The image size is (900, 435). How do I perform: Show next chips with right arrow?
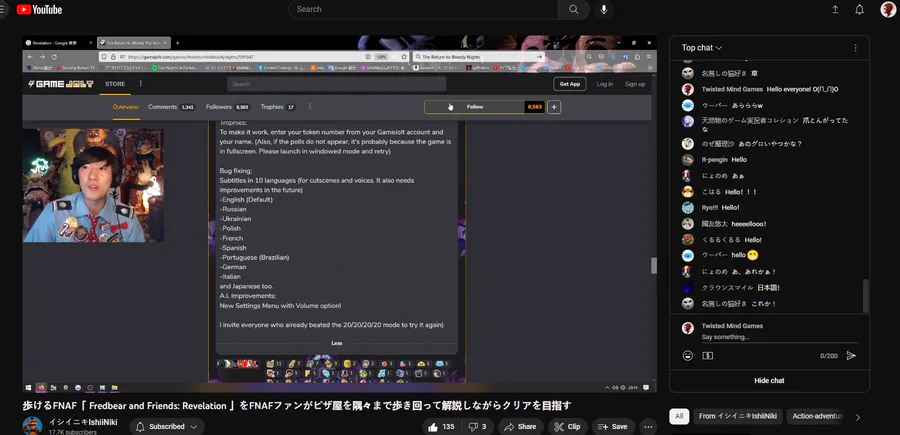tap(858, 417)
